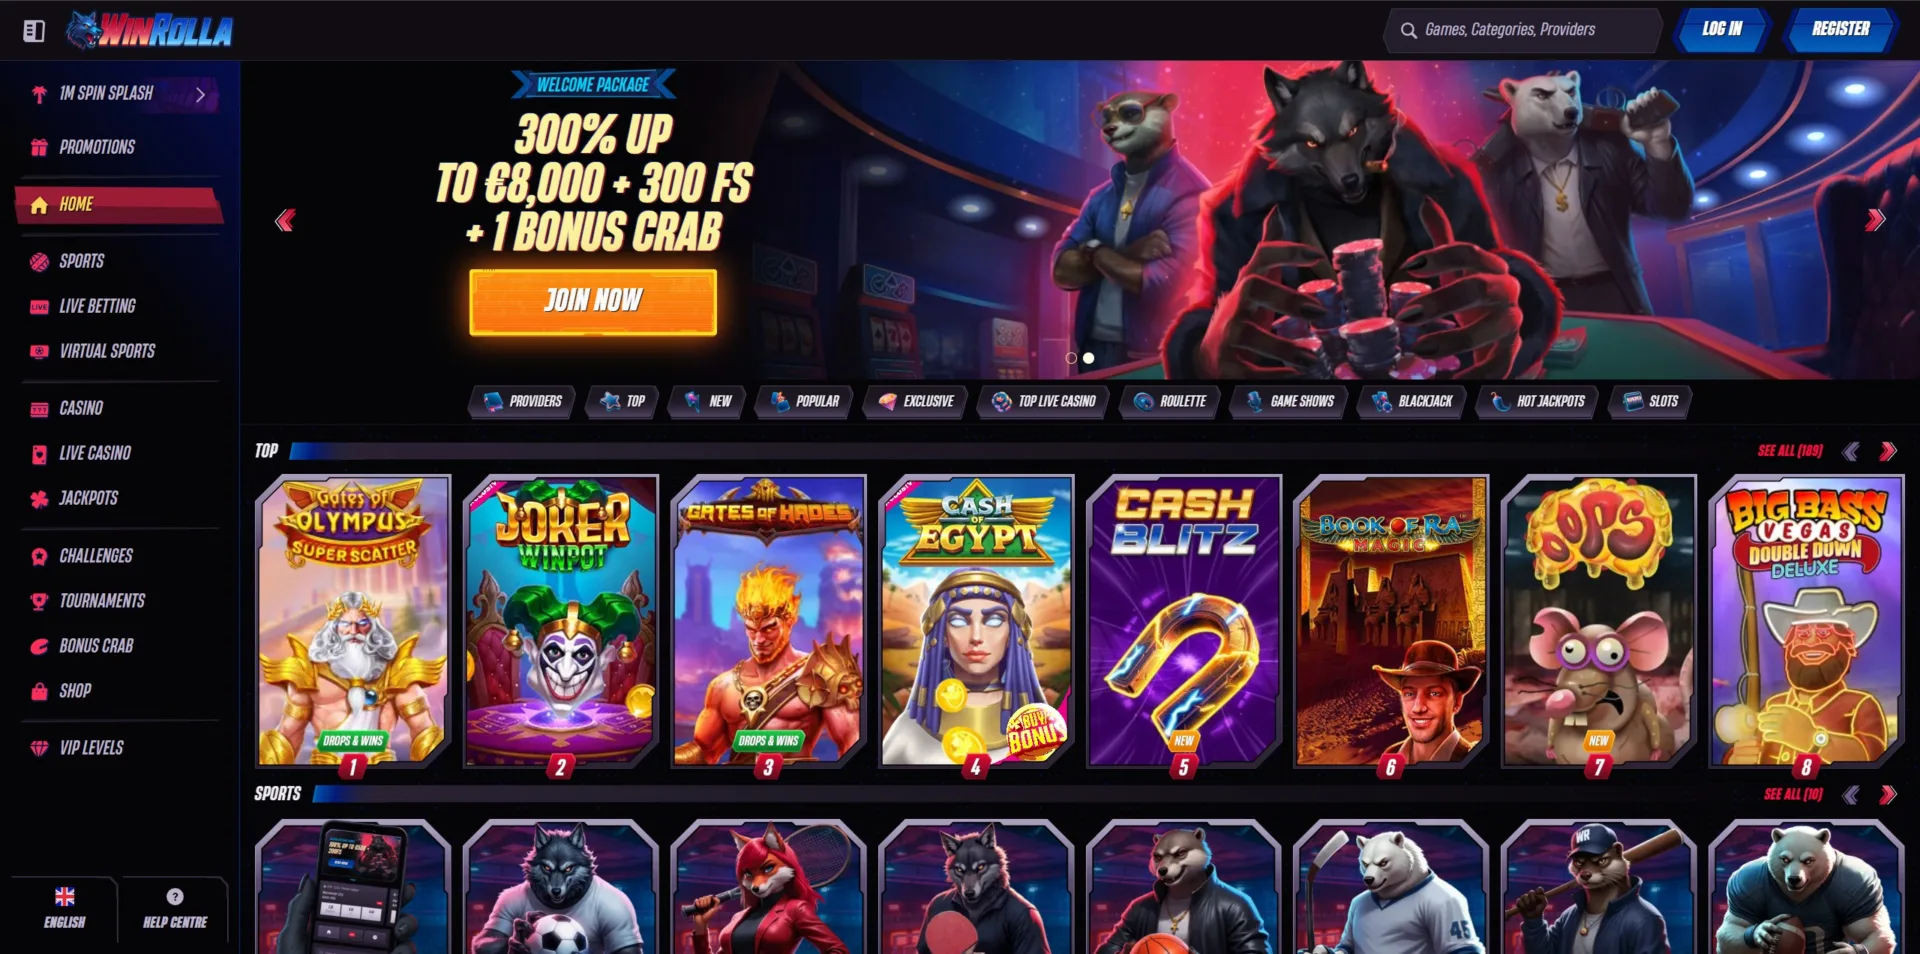Open the Shop bag icon
Viewport: 1920px width, 954px height.
pyautogui.click(x=39, y=691)
